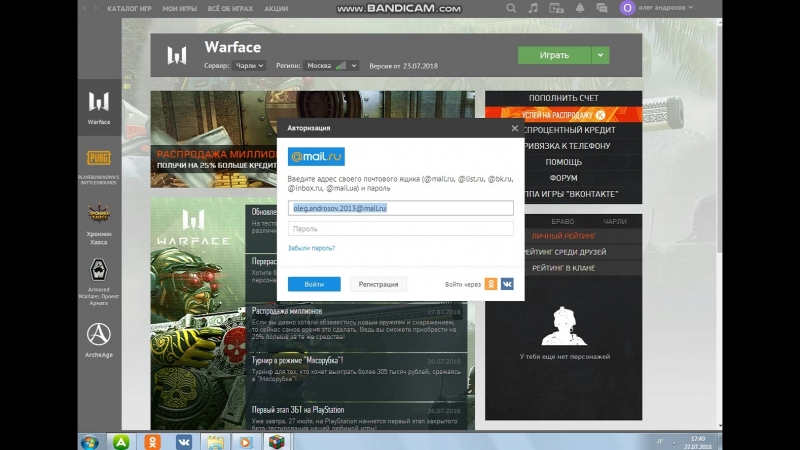Open the music note icon
The width and height of the screenshot is (800, 450).
click(533, 8)
